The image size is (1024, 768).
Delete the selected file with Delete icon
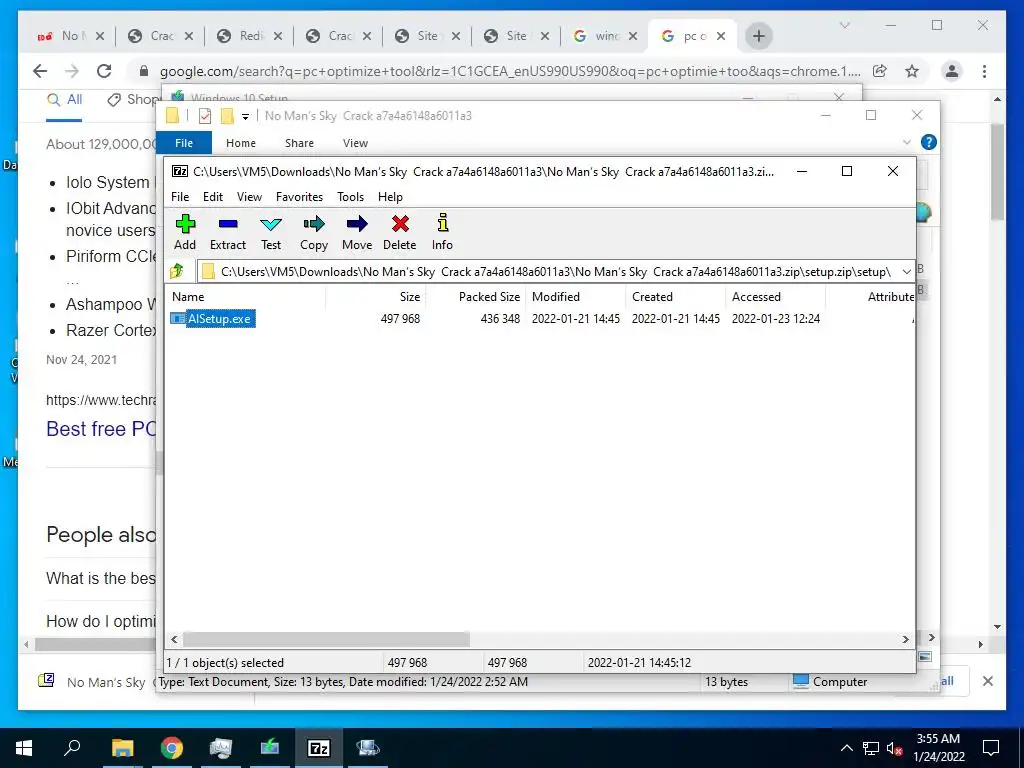point(400,232)
